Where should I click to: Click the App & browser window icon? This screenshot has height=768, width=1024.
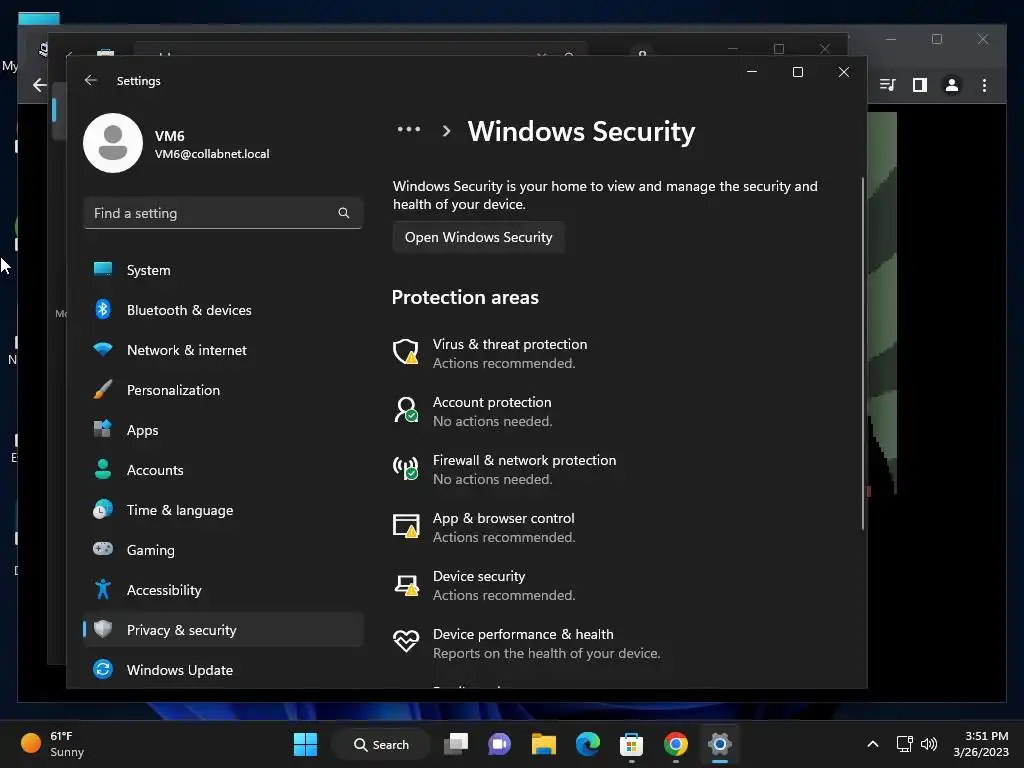pyautogui.click(x=406, y=525)
